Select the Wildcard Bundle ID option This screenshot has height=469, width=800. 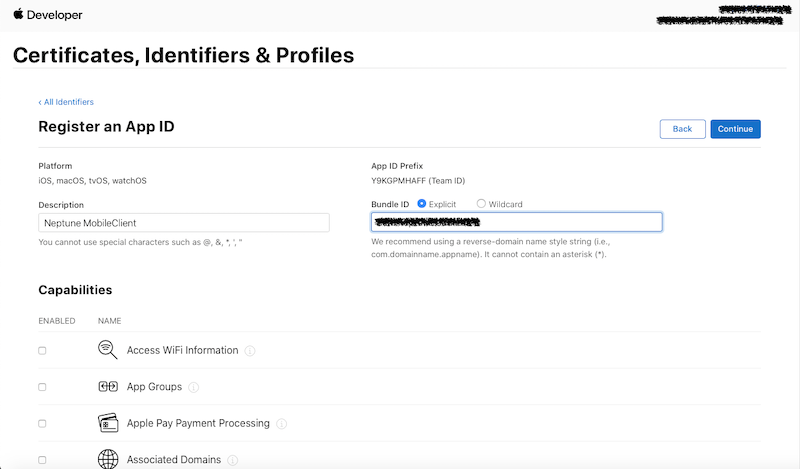481,204
